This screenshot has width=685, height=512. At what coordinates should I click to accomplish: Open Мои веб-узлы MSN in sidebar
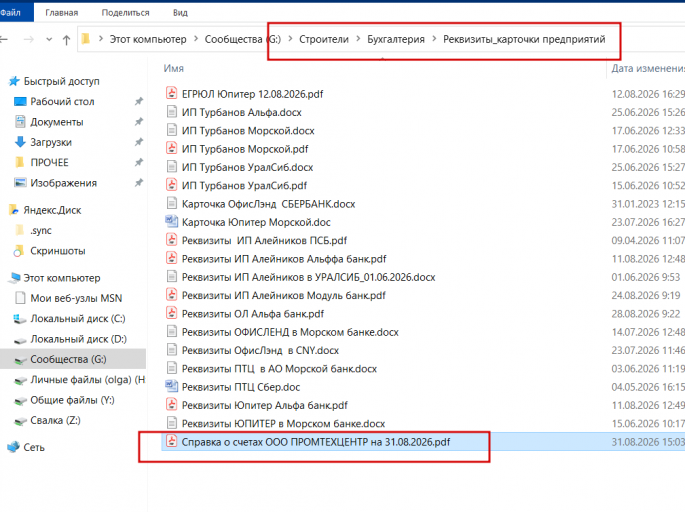tap(76, 299)
